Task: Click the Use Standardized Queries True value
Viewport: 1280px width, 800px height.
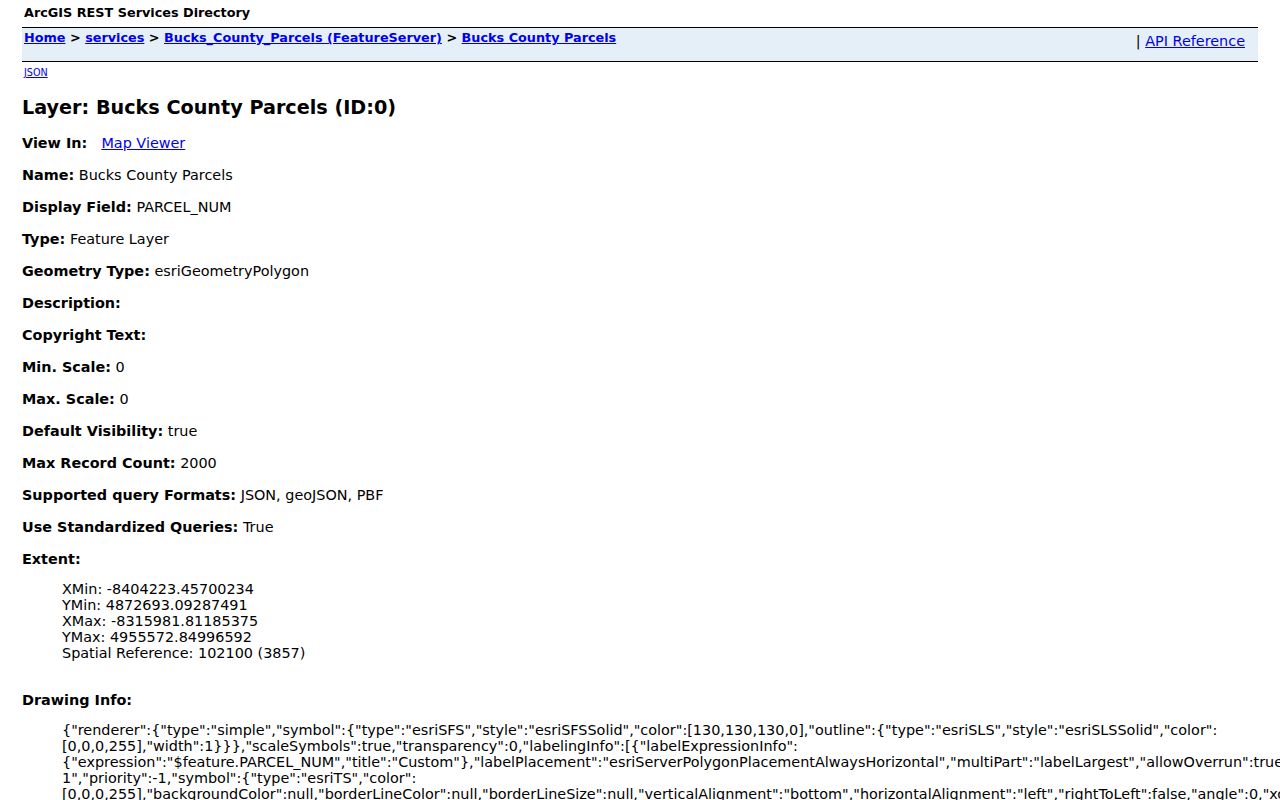Action: pyautogui.click(x=258, y=527)
